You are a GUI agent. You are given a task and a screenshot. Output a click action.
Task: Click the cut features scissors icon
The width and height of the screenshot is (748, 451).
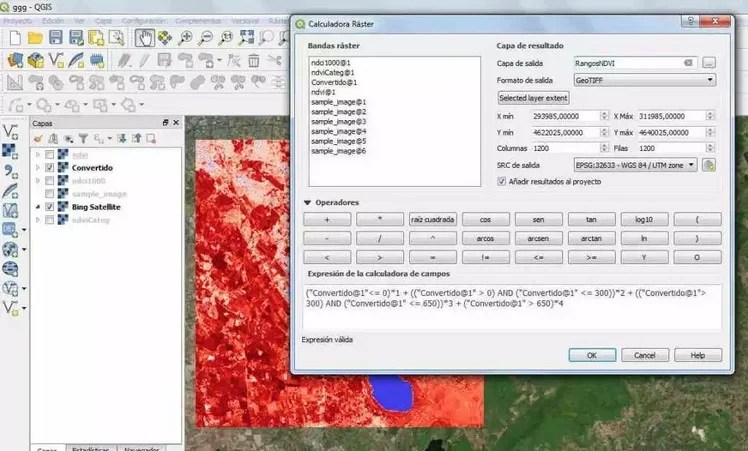(274, 61)
